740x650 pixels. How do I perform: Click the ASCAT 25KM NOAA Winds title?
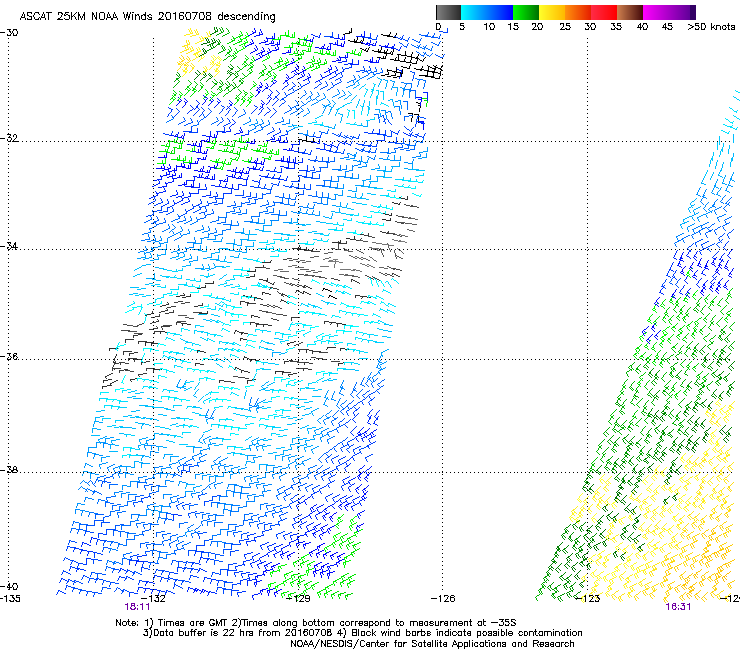pyautogui.click(x=147, y=17)
